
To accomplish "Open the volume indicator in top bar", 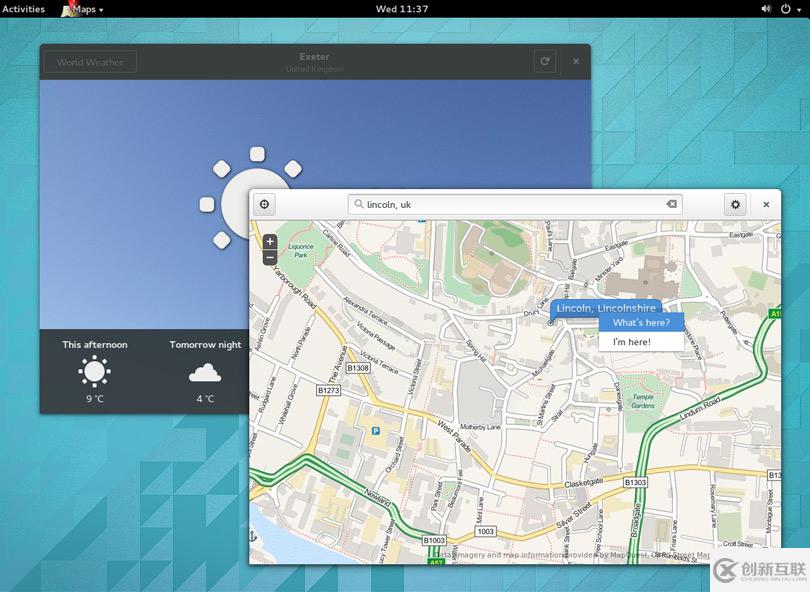I will click(766, 9).
